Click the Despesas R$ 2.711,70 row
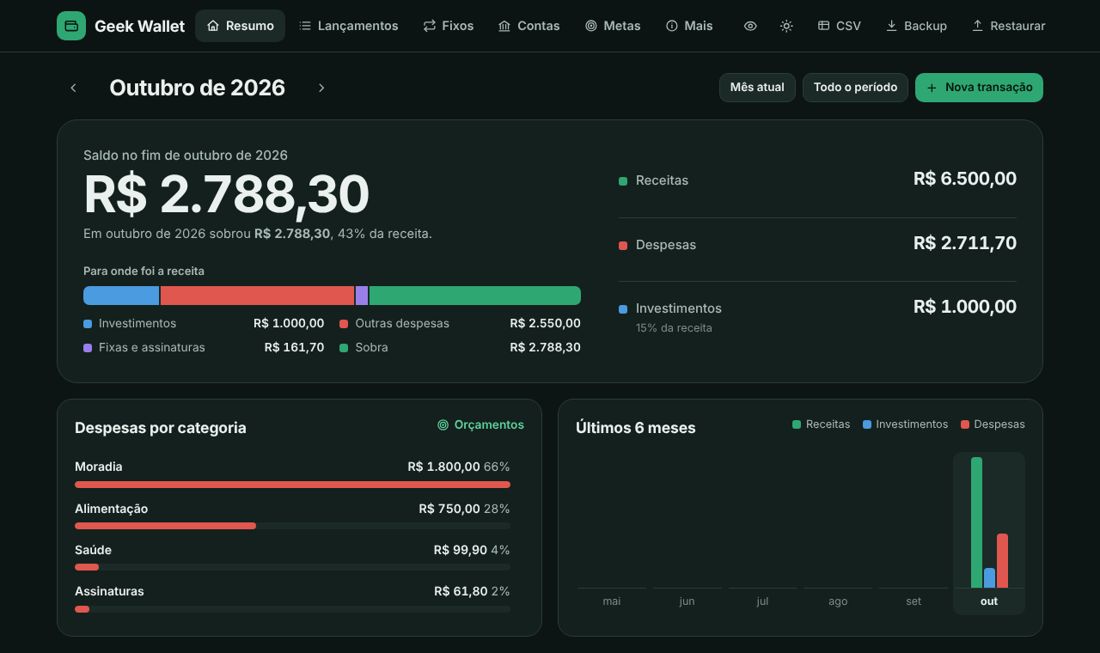Image resolution: width=1100 pixels, height=653 pixels. (817, 244)
